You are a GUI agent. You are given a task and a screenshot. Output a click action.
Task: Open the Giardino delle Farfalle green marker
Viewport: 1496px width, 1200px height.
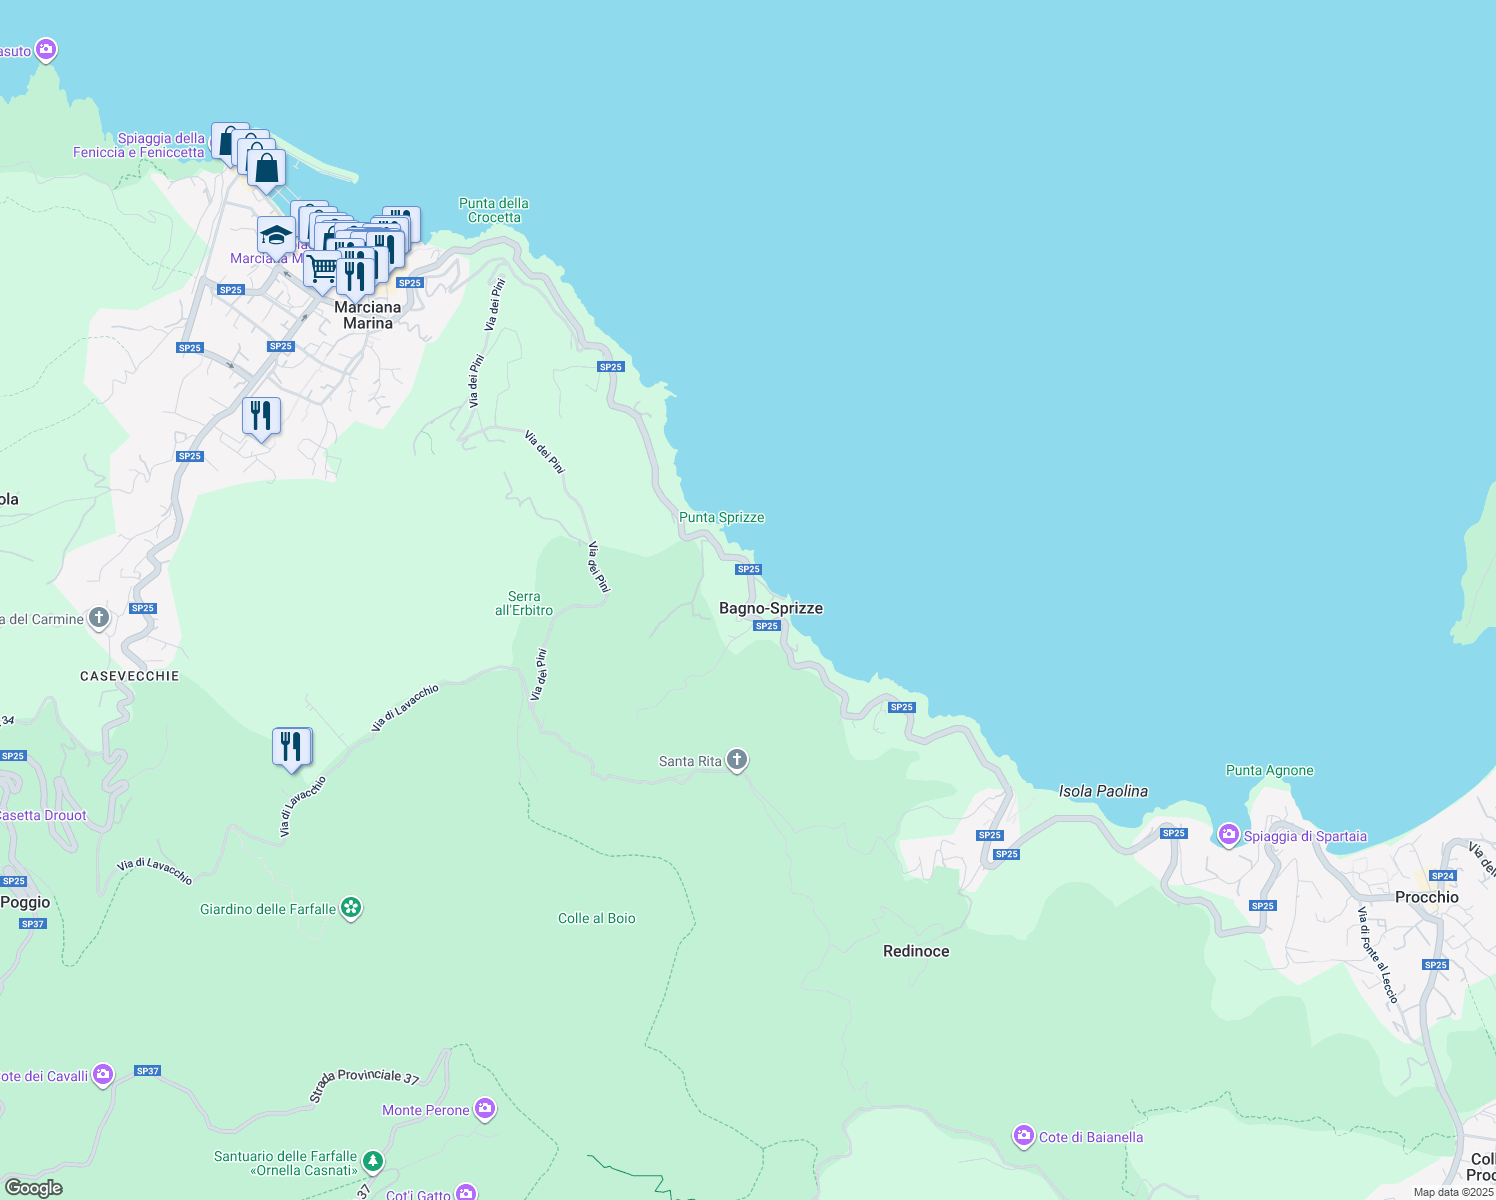[x=350, y=905]
